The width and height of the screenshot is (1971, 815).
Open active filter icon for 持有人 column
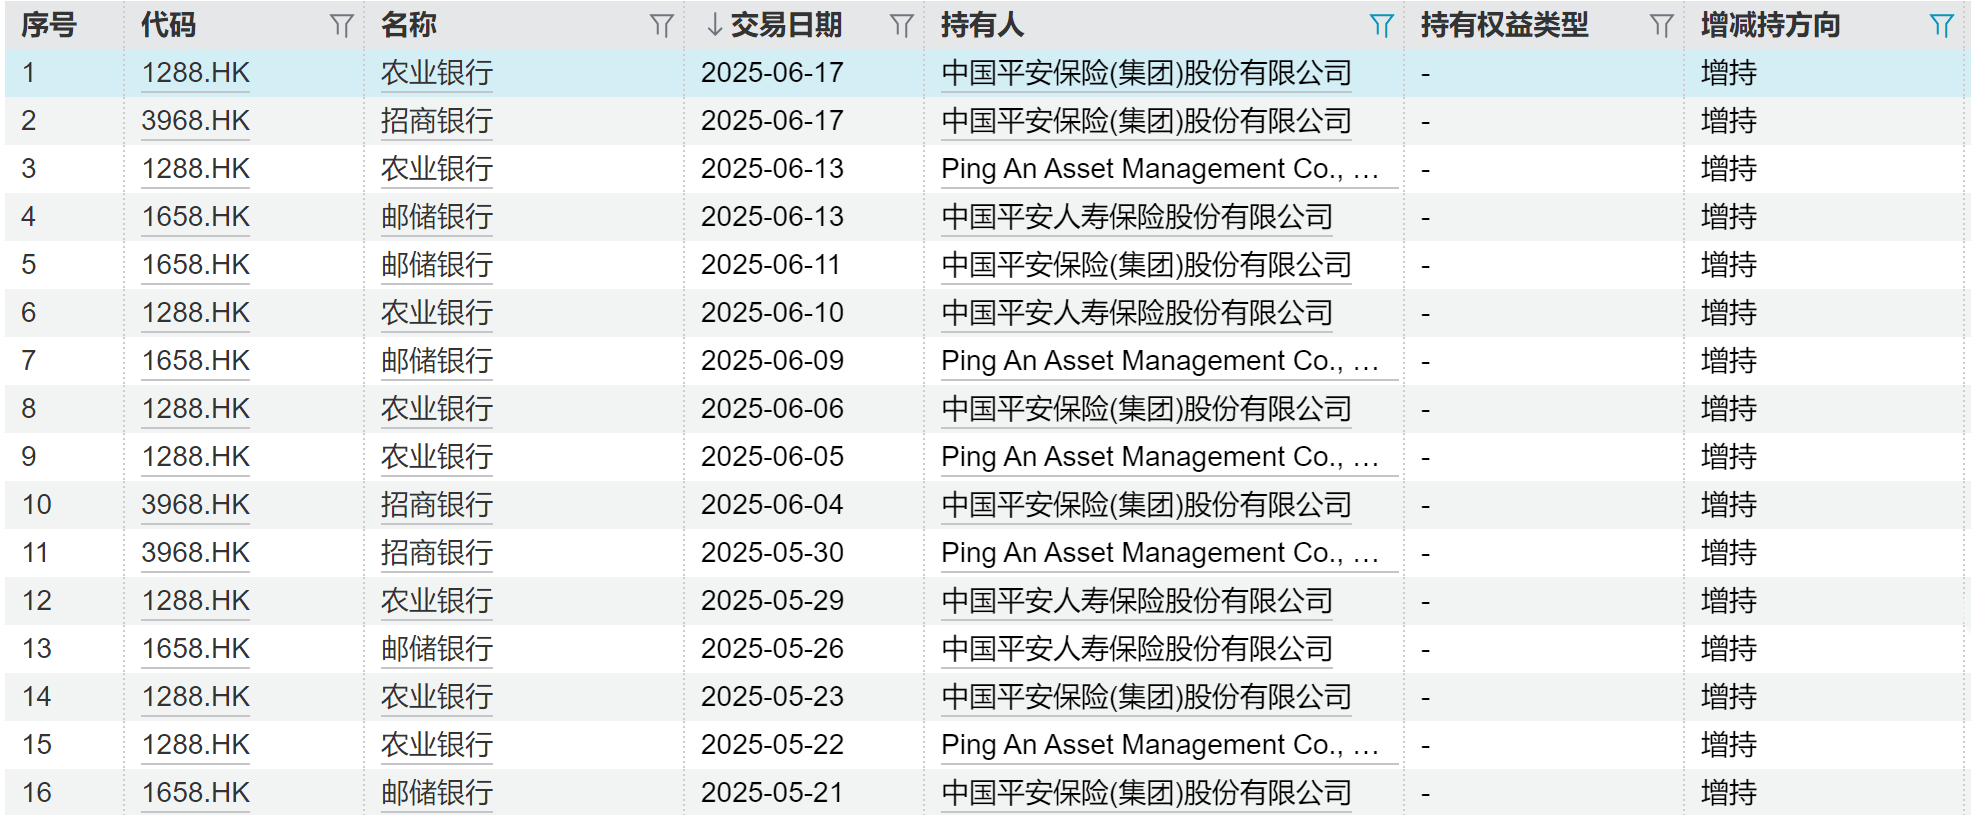point(1382,25)
